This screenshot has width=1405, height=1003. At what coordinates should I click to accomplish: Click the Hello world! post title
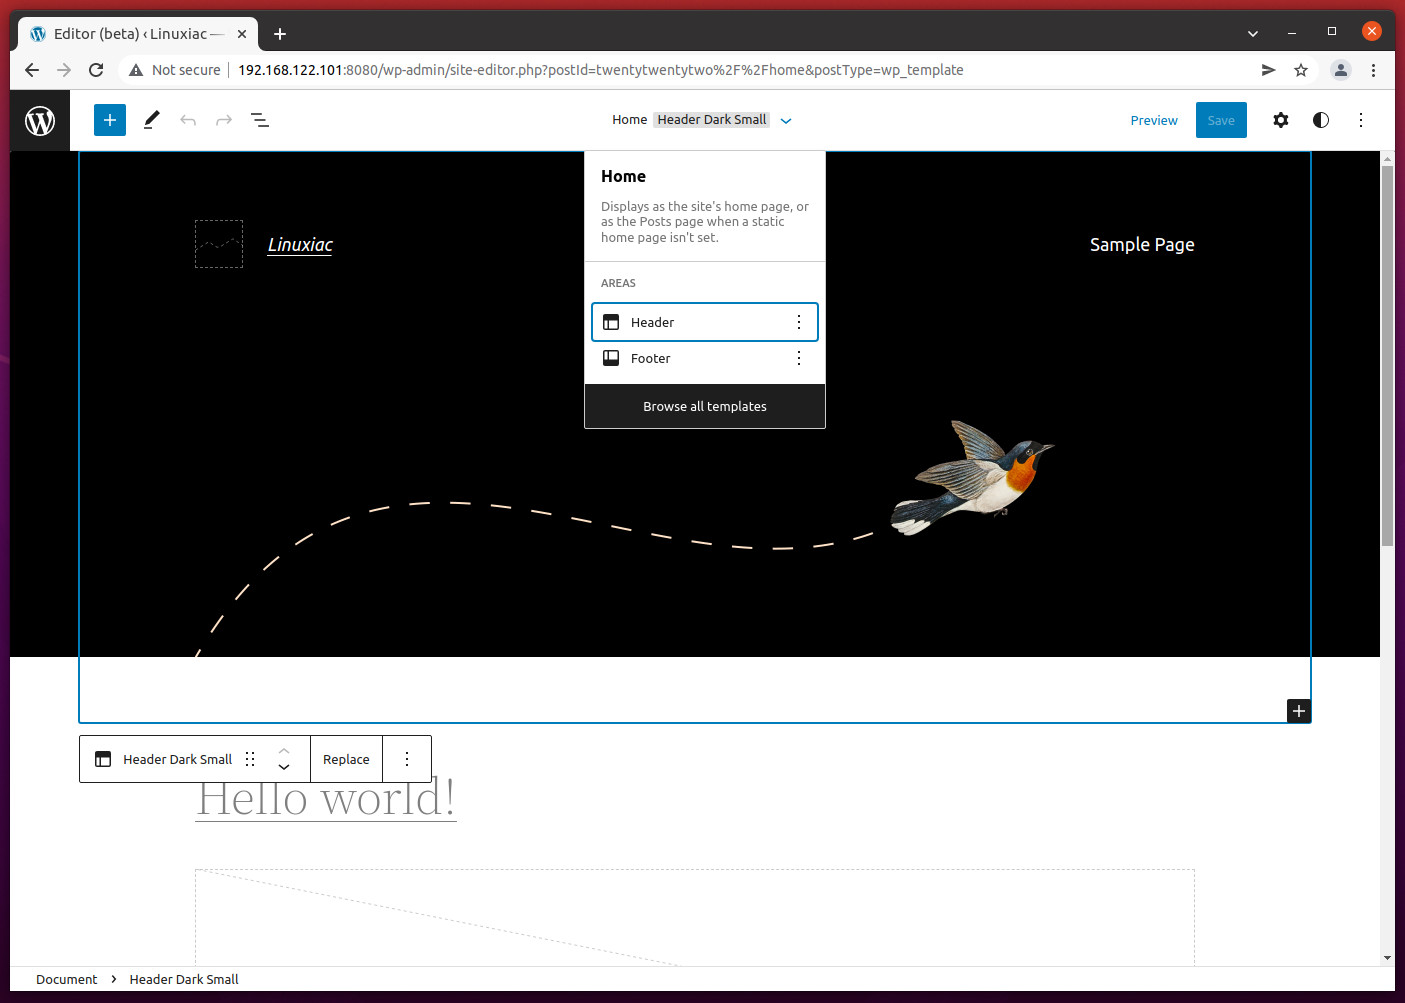click(x=326, y=798)
